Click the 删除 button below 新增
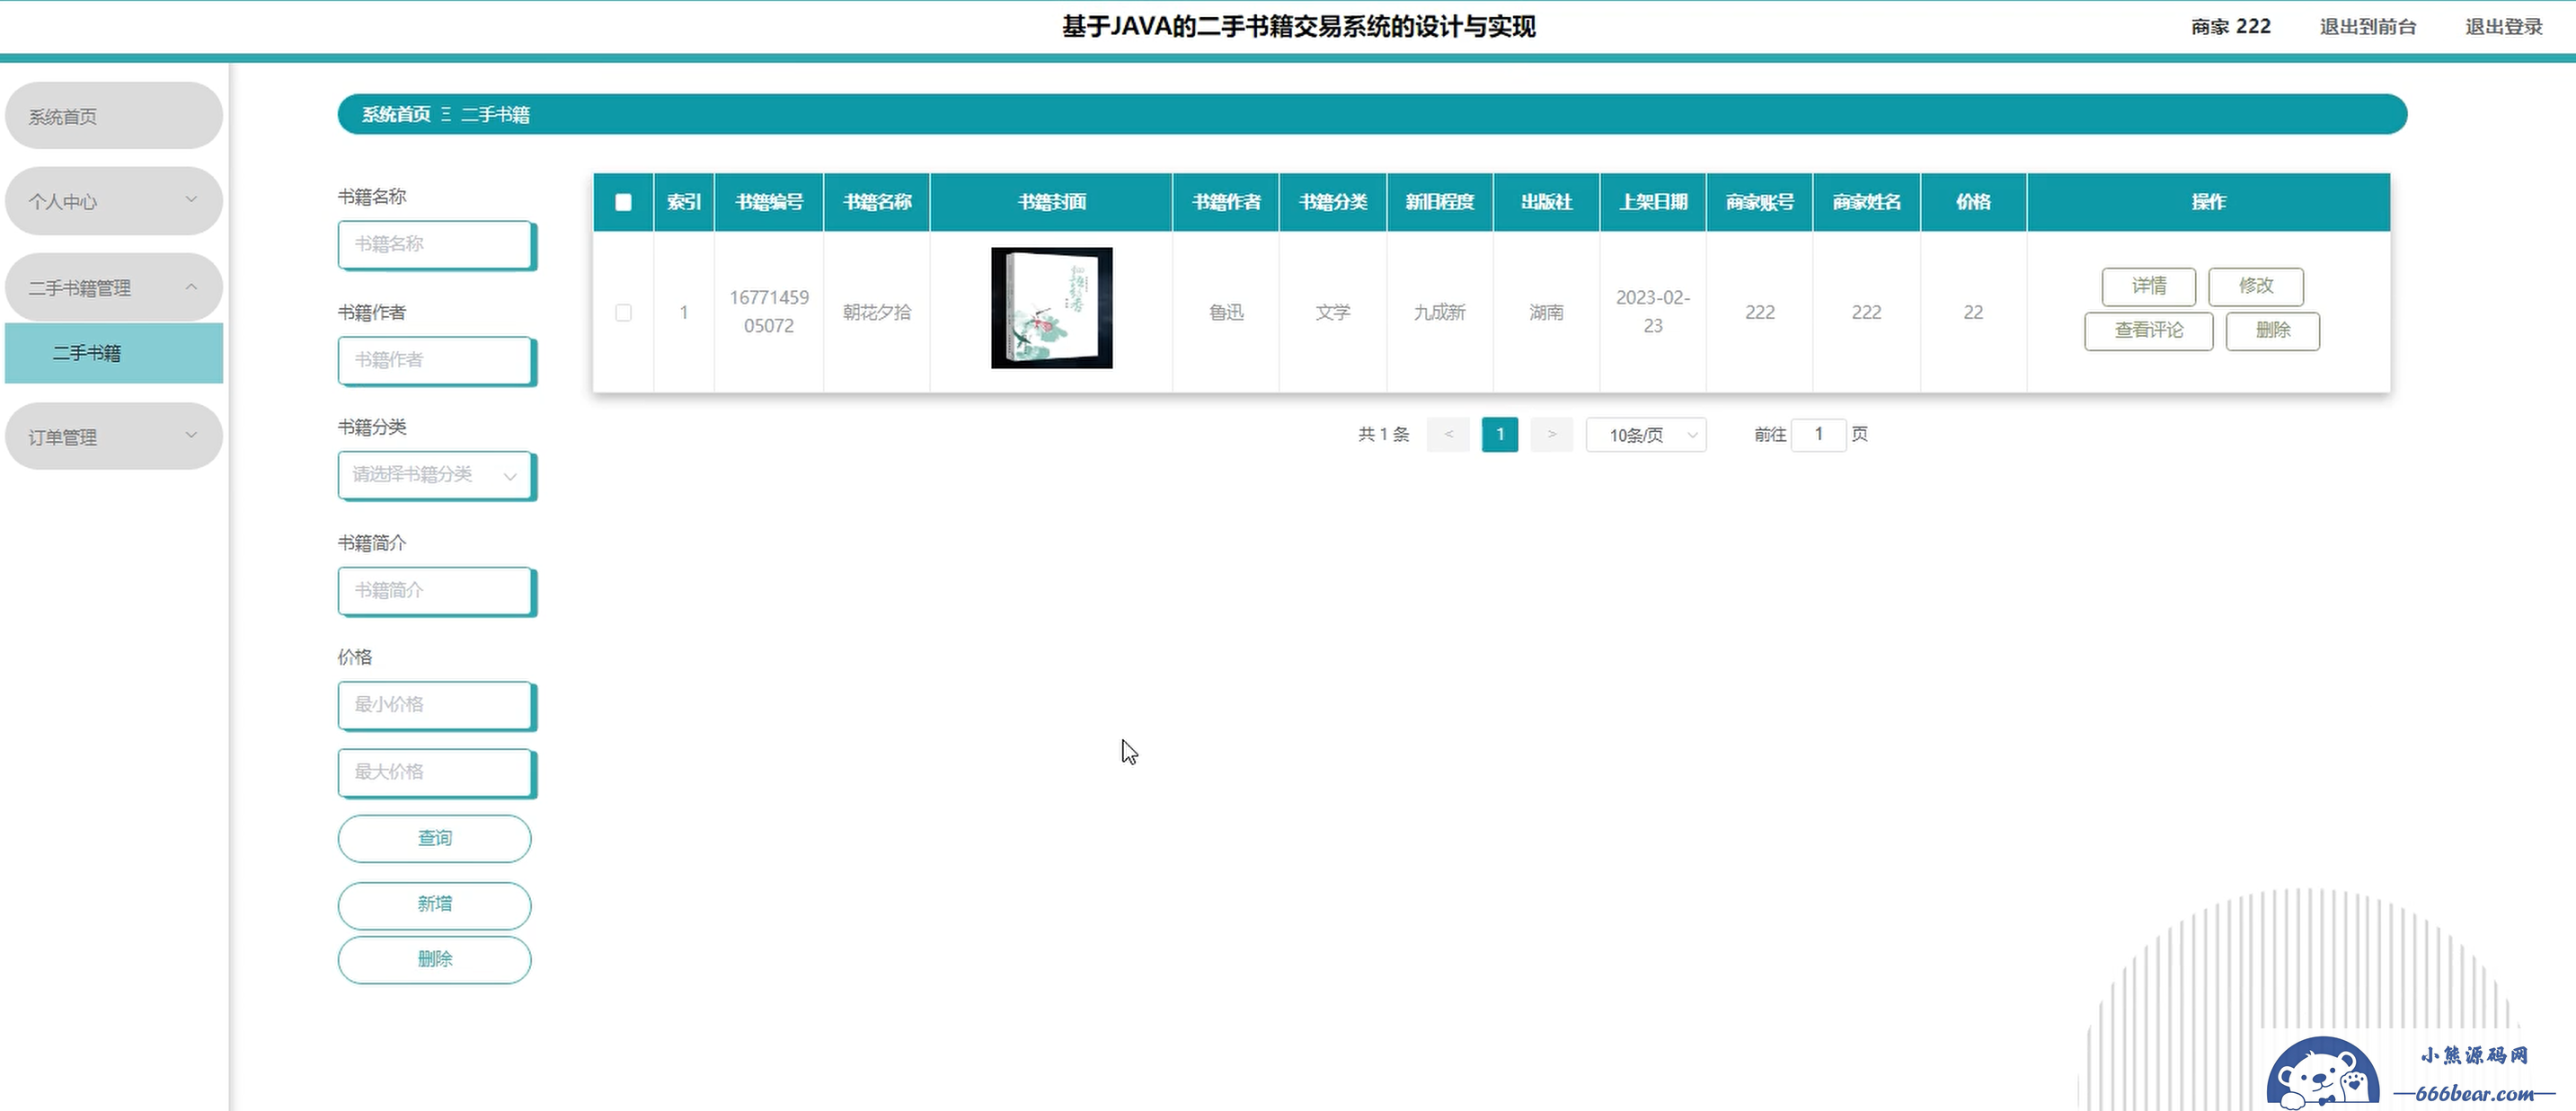Image resolution: width=2576 pixels, height=1111 pixels. tap(435, 959)
